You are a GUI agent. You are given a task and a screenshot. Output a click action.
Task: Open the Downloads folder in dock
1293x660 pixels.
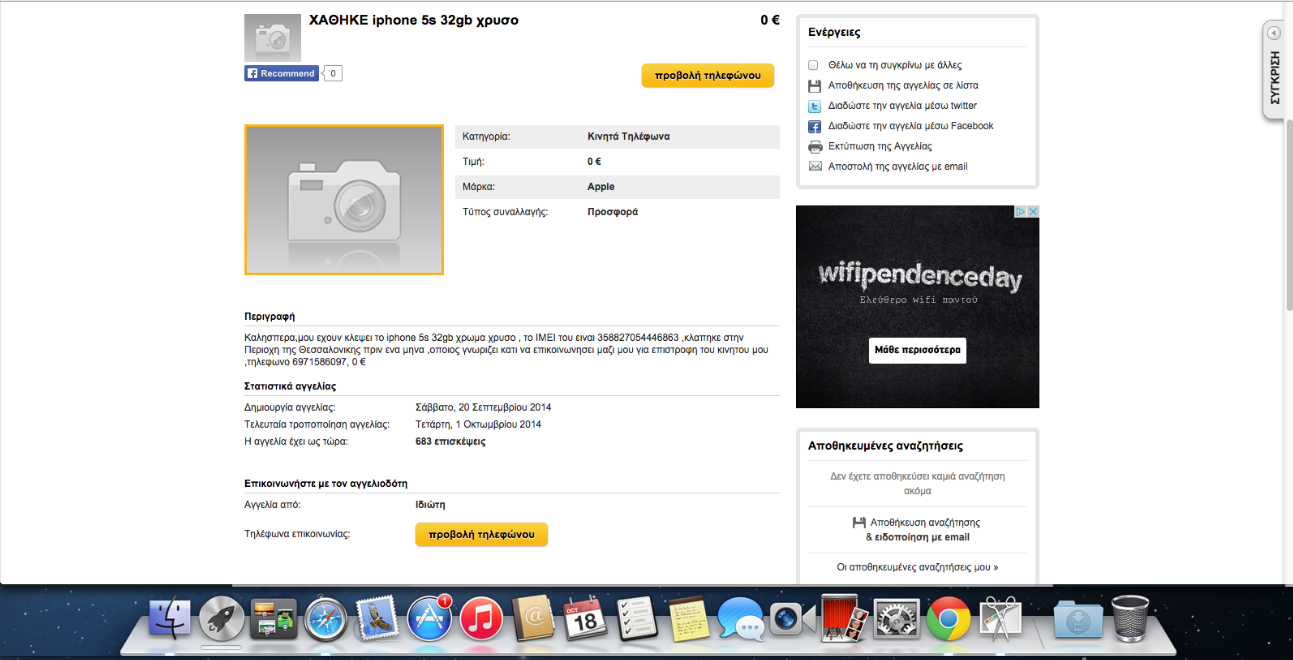tap(1077, 618)
